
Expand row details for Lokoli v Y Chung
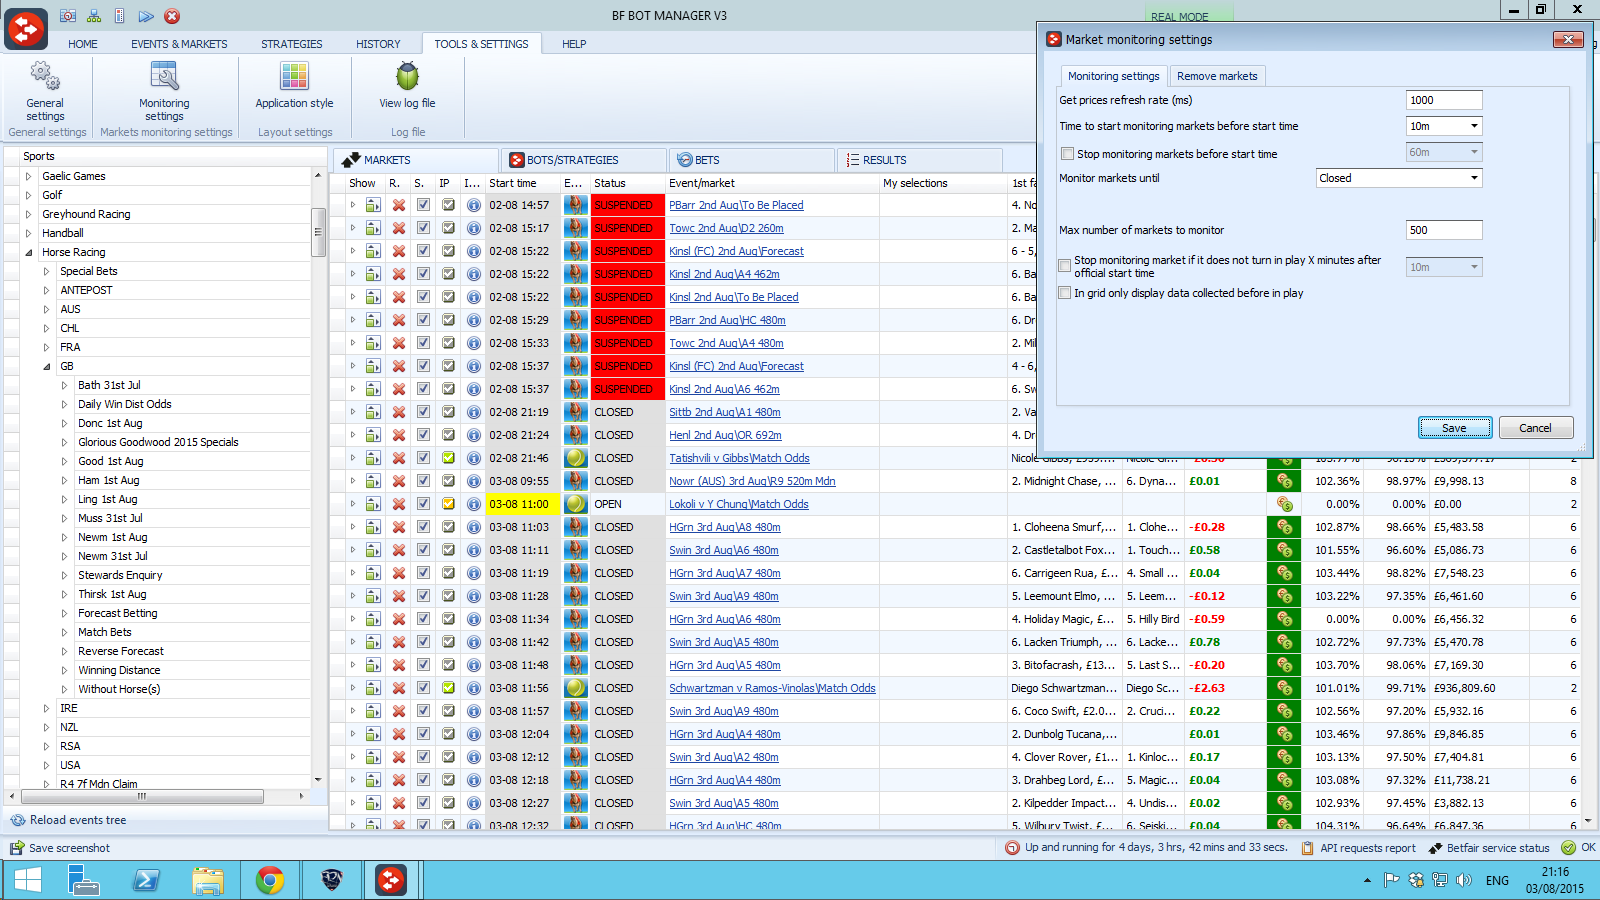[x=352, y=504]
